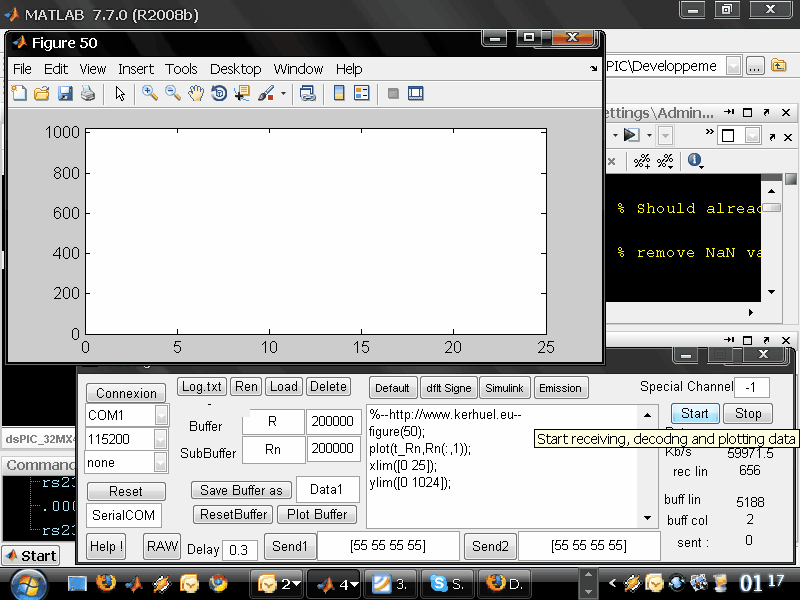Expand the 115200 baud rate dropdown
The image size is (800, 600).
click(160, 439)
